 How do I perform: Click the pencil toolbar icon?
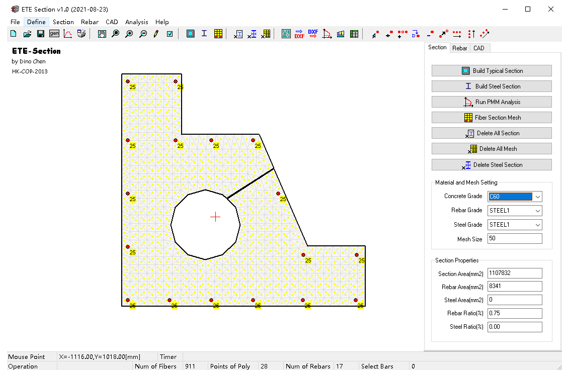156,34
